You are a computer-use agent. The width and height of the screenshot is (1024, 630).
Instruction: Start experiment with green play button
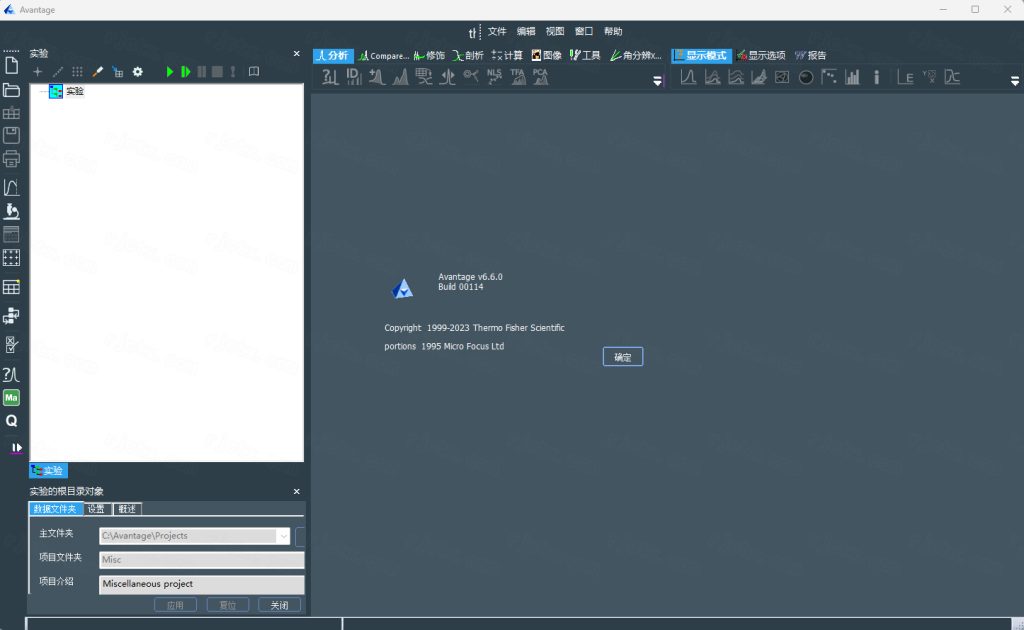pyautogui.click(x=170, y=72)
